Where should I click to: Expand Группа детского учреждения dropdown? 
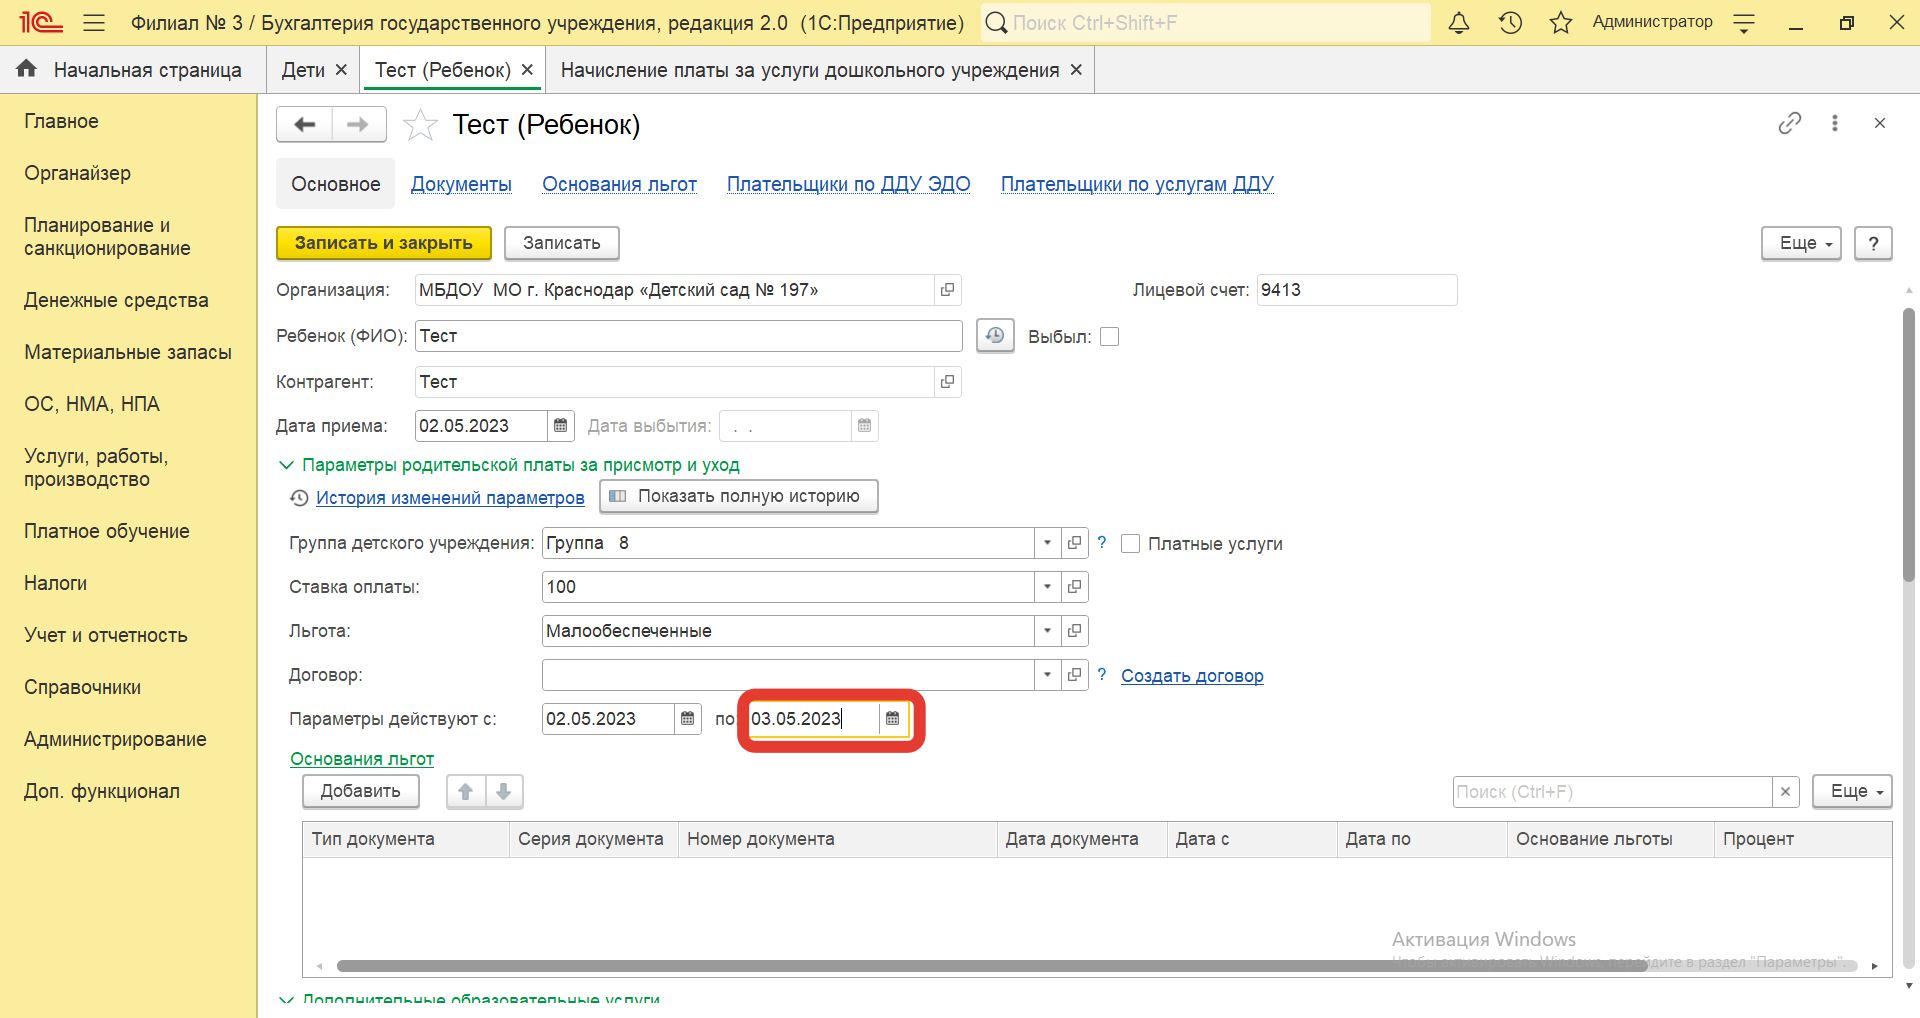[x=1047, y=543]
